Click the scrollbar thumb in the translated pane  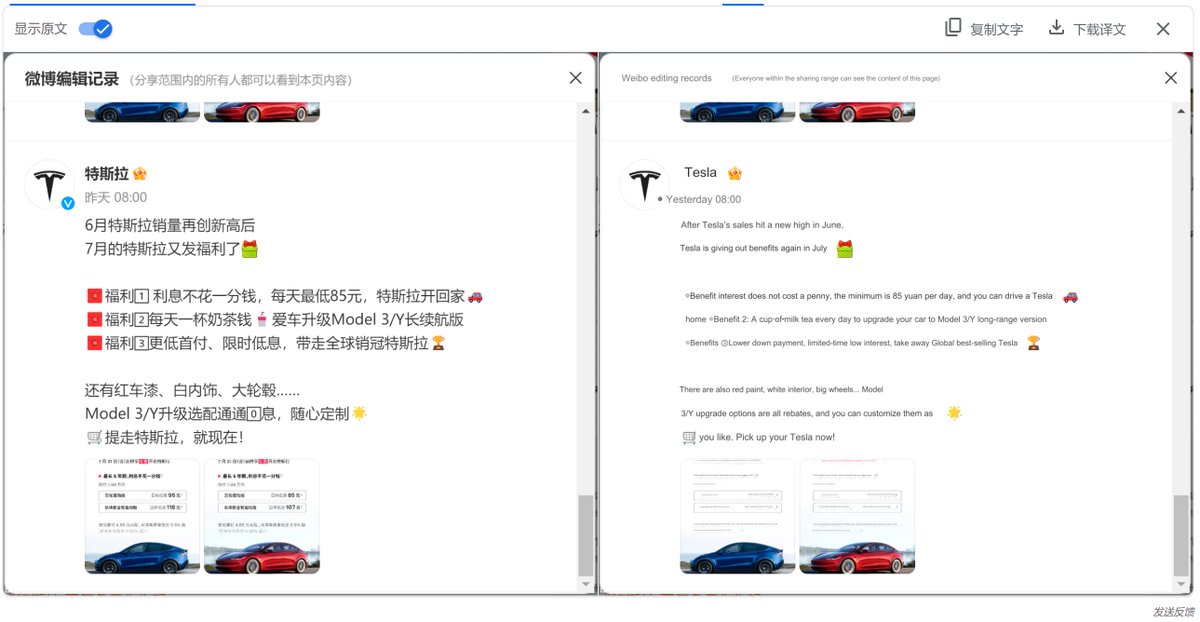[x=1182, y=535]
